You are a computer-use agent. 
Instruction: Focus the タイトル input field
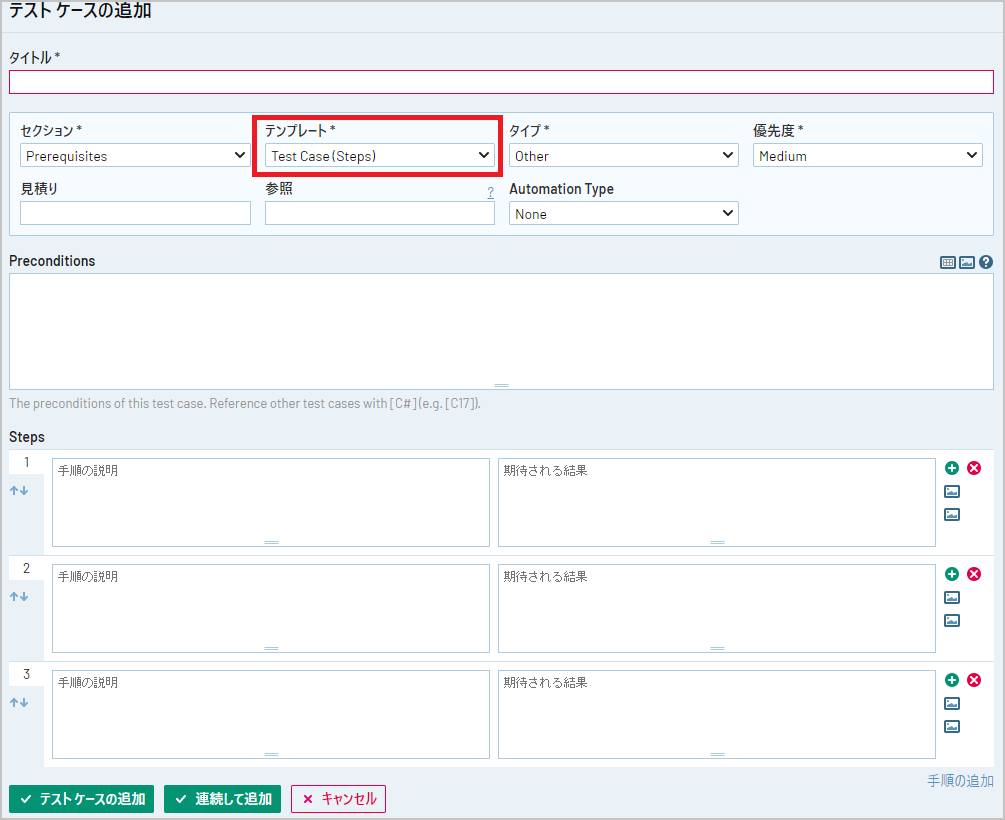coord(501,82)
